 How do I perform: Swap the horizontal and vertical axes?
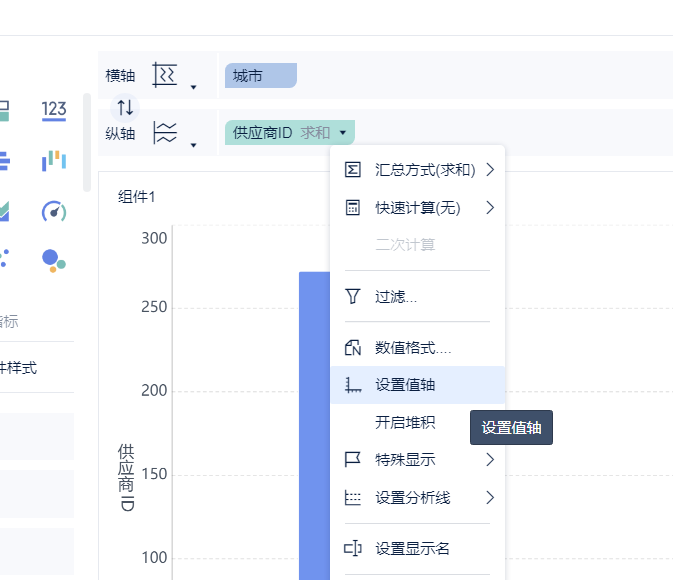125,107
